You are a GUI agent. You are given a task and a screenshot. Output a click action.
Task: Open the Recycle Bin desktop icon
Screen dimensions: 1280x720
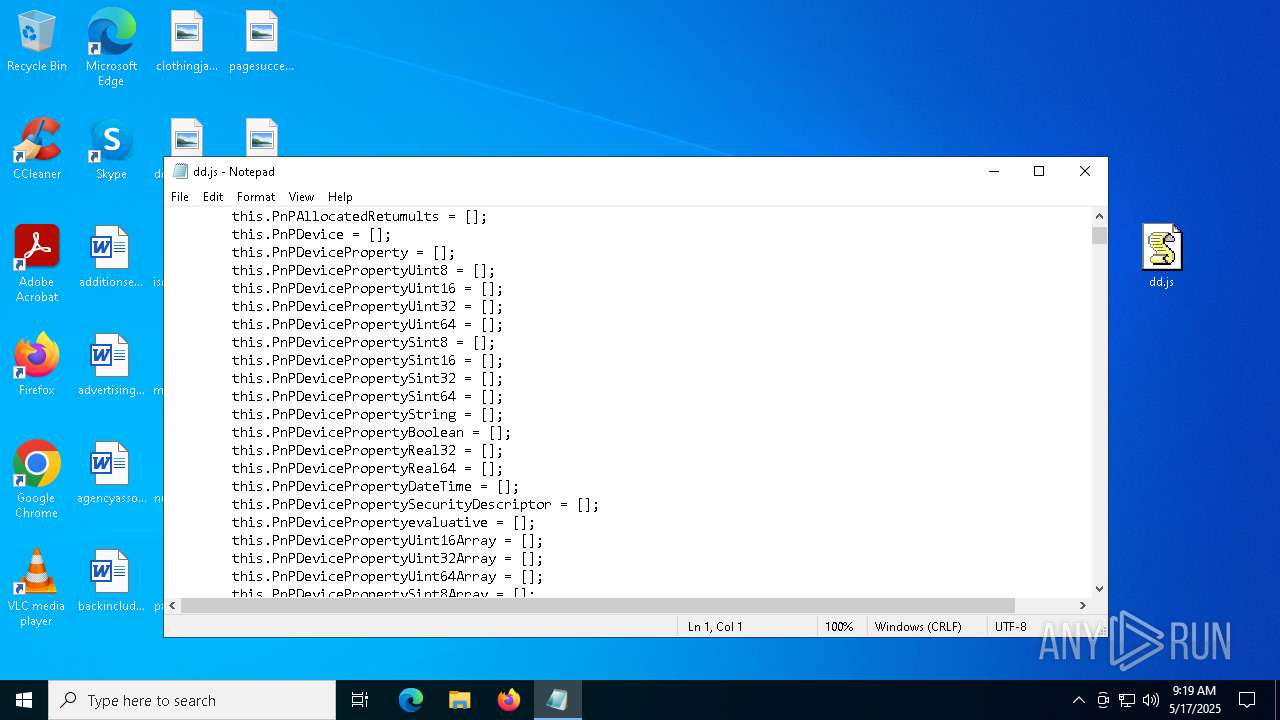tap(37, 42)
